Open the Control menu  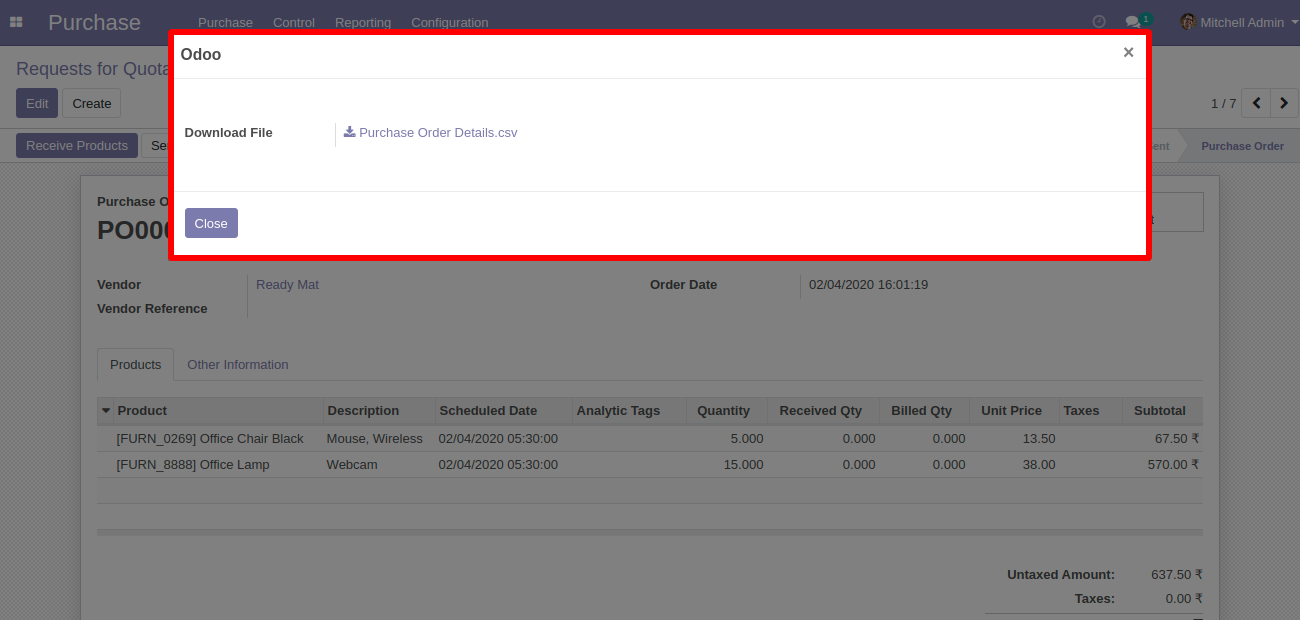(294, 22)
